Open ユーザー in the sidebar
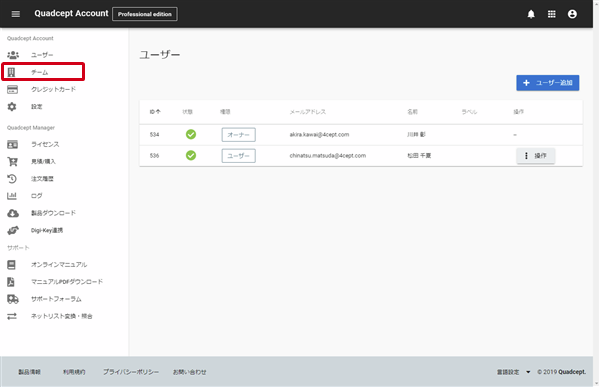 click(42, 55)
